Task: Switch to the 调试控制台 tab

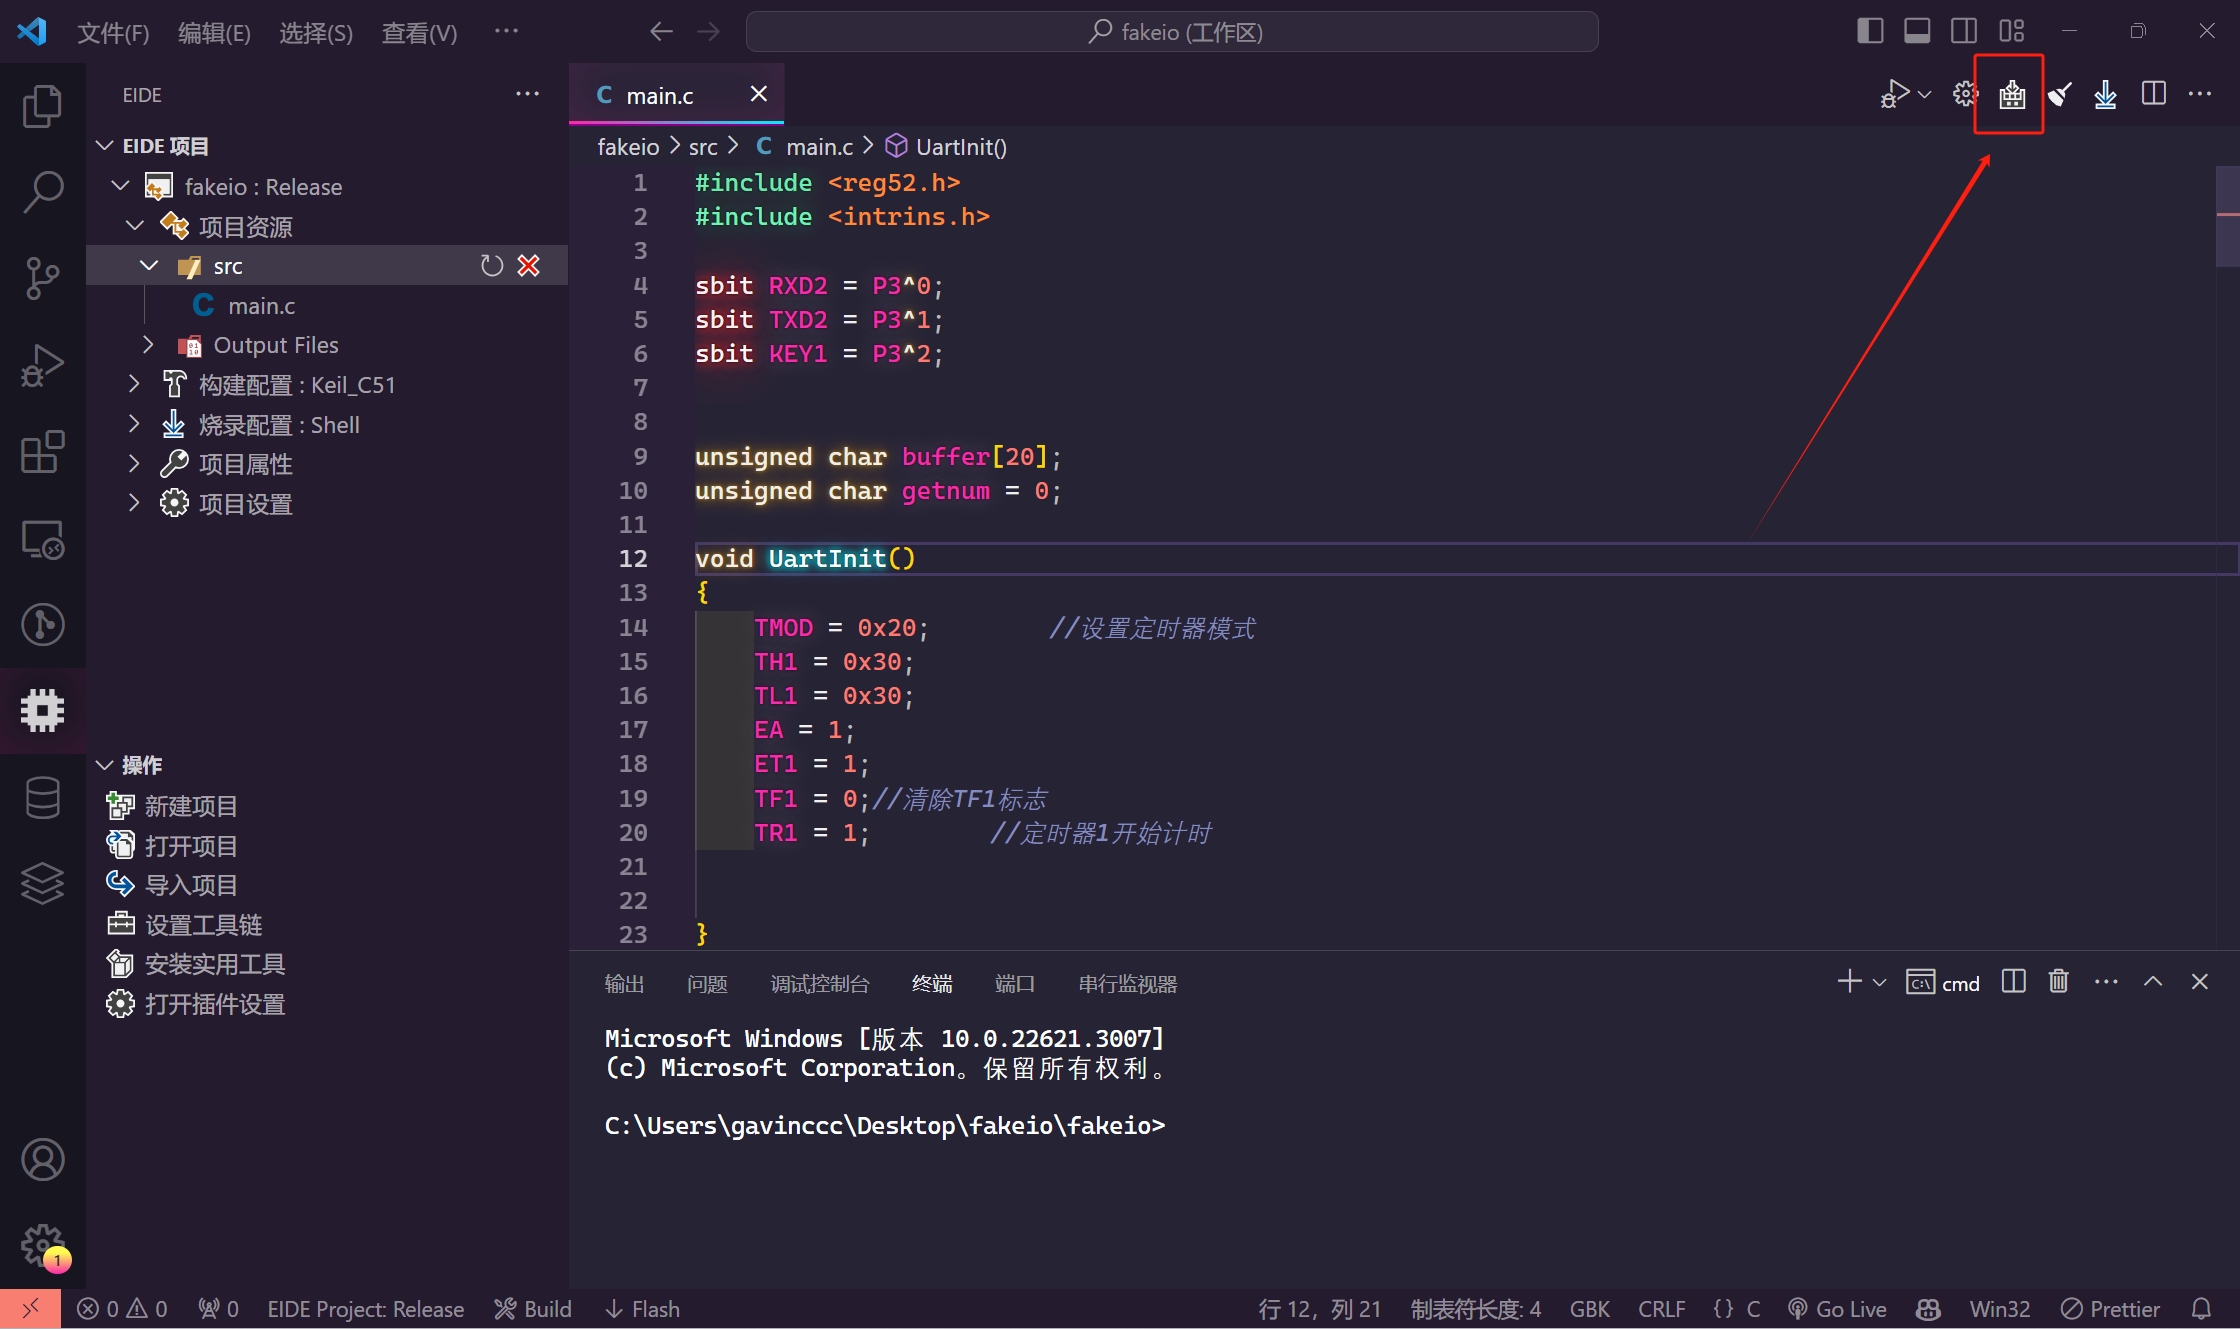Action: (819, 984)
